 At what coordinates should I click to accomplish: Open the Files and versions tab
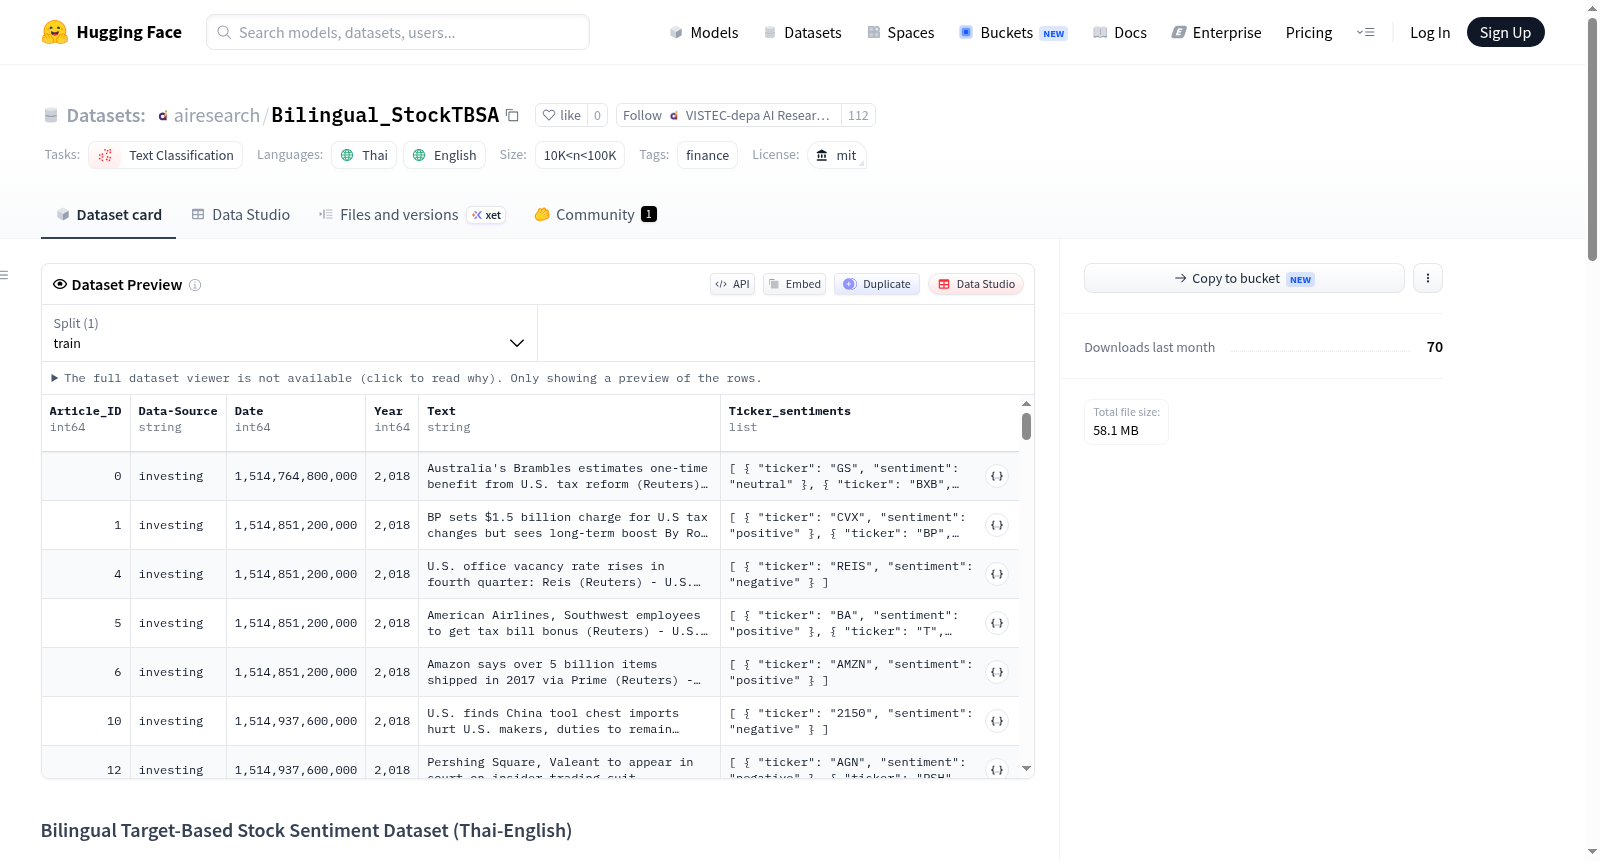pos(412,214)
